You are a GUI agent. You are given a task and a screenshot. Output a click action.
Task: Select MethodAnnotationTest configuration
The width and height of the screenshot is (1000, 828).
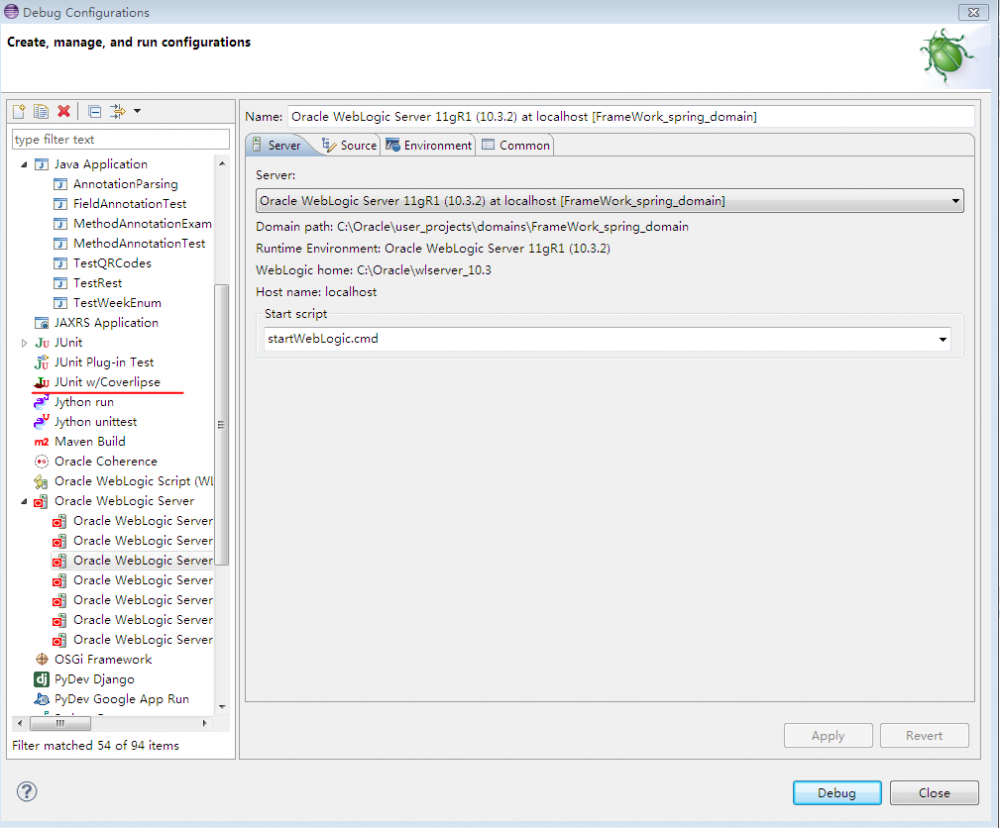[139, 244]
